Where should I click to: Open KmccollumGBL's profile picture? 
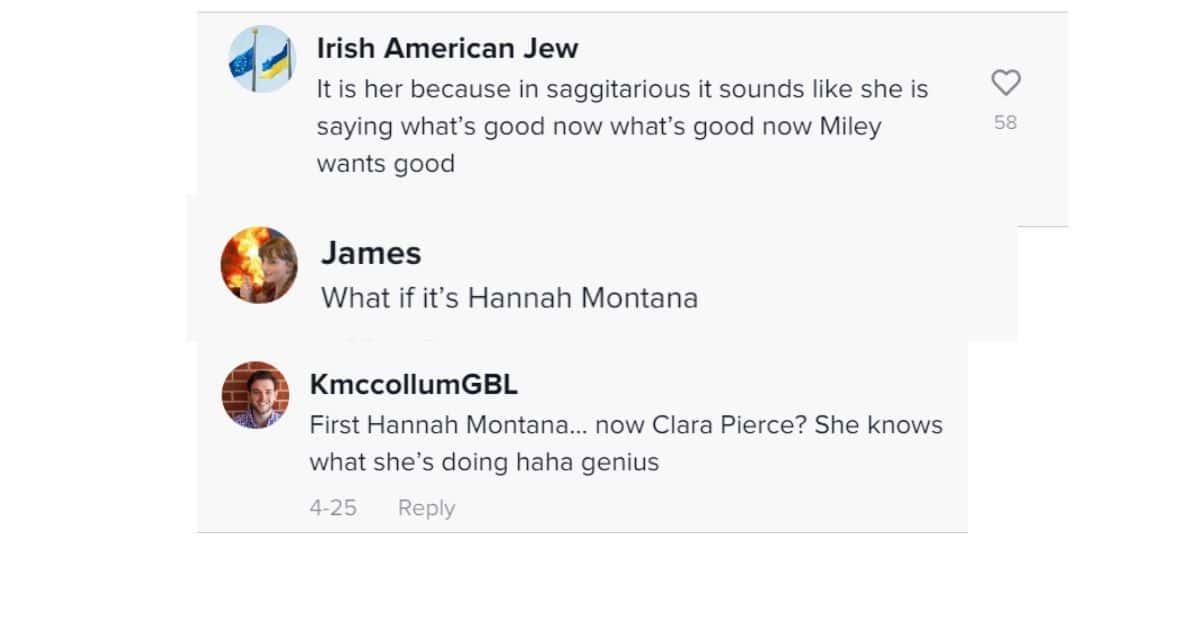point(255,395)
